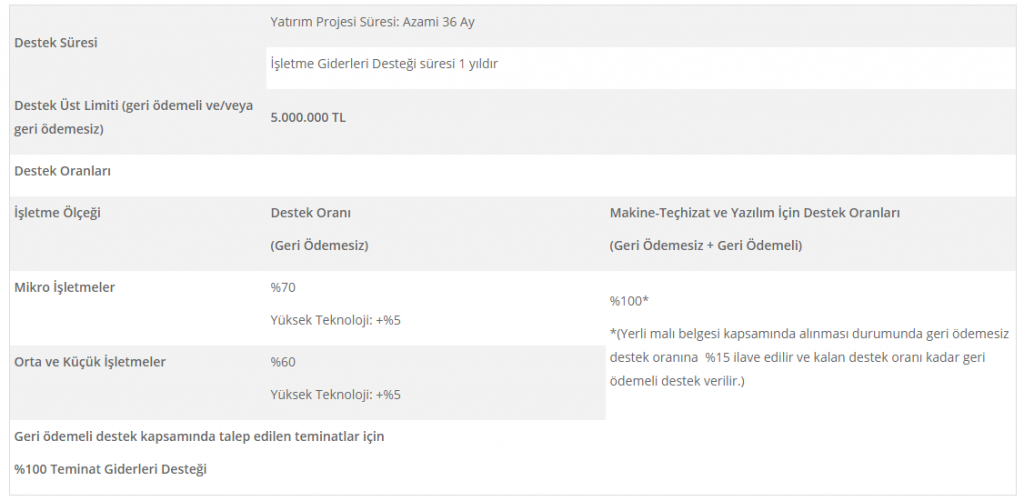Viewport: 1024px width, 501px height.
Task: Select the "Mikro İşletmeler" row label
Action: [64, 287]
